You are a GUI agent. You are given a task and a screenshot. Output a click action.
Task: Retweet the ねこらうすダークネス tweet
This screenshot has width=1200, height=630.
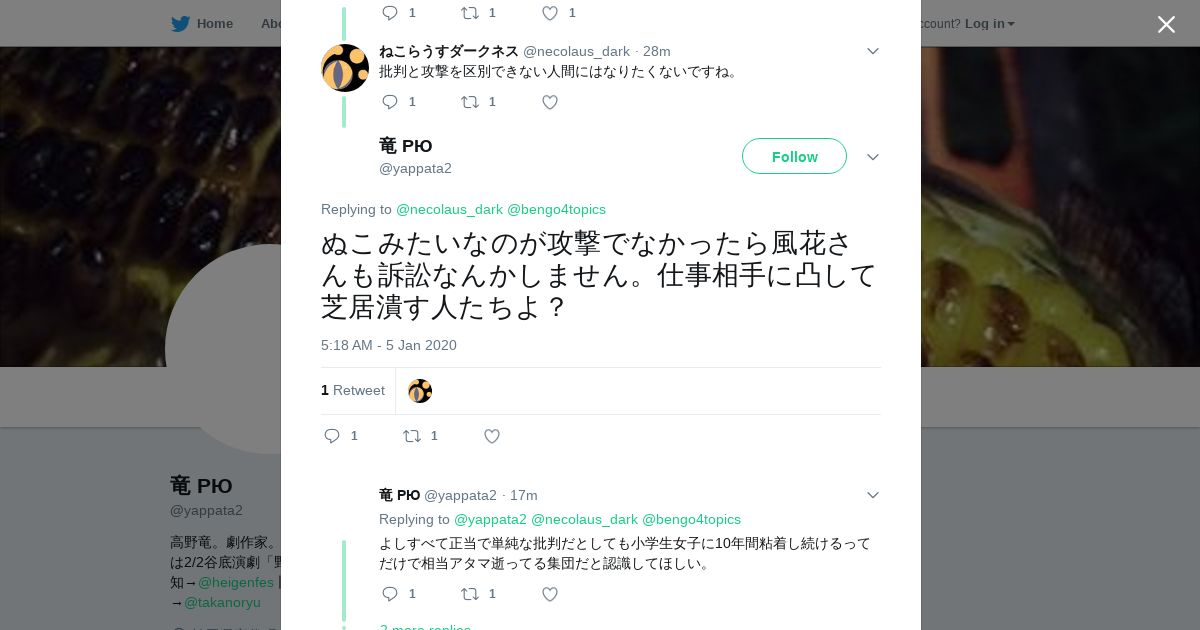pyautogui.click(x=470, y=102)
